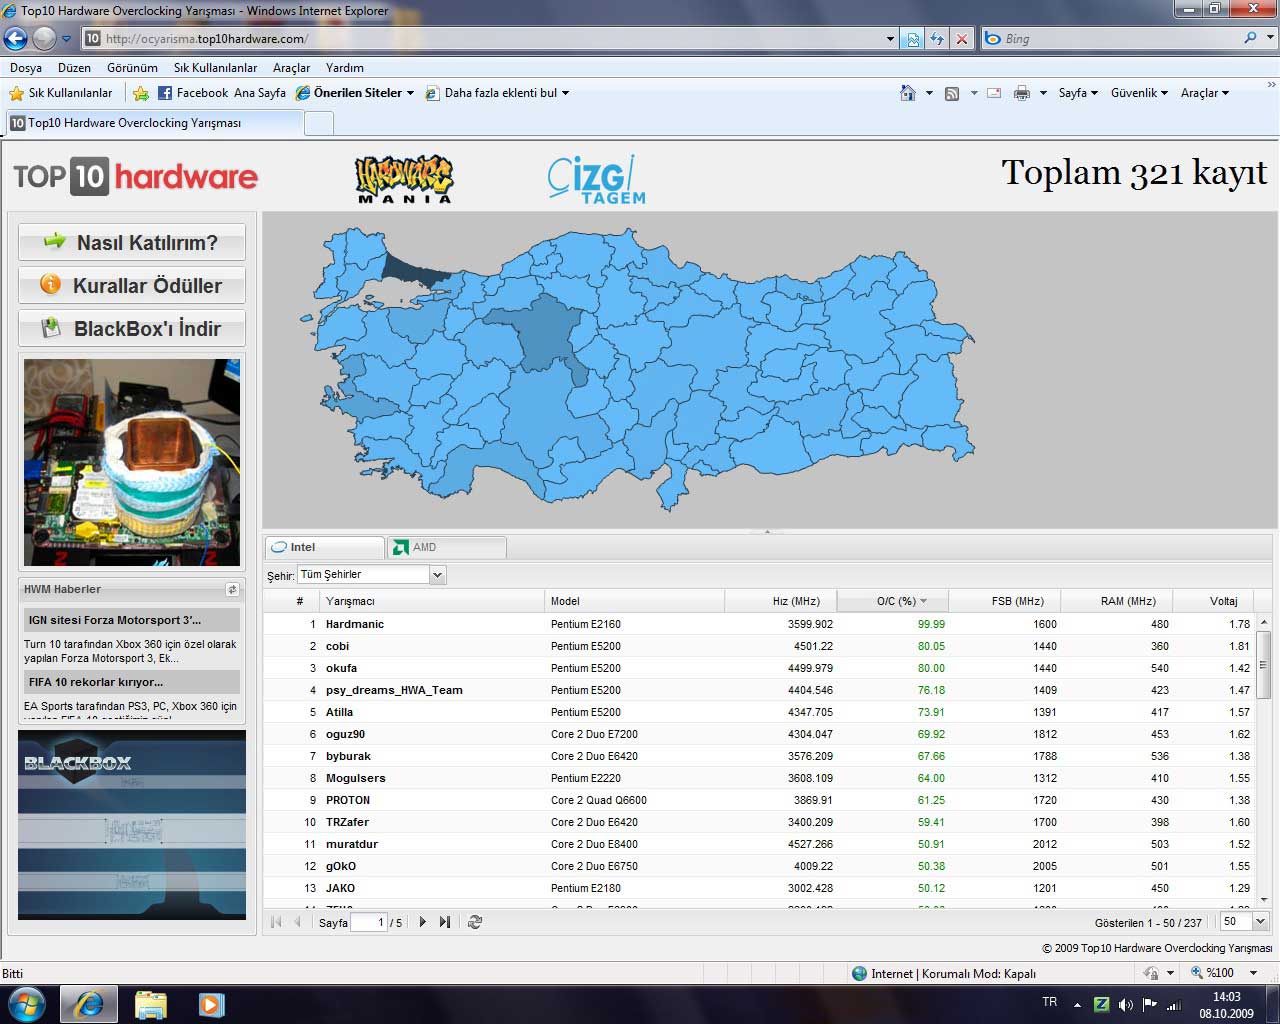Open the Görünüm menu
Screen dimensions: 1280x1024
(132, 68)
